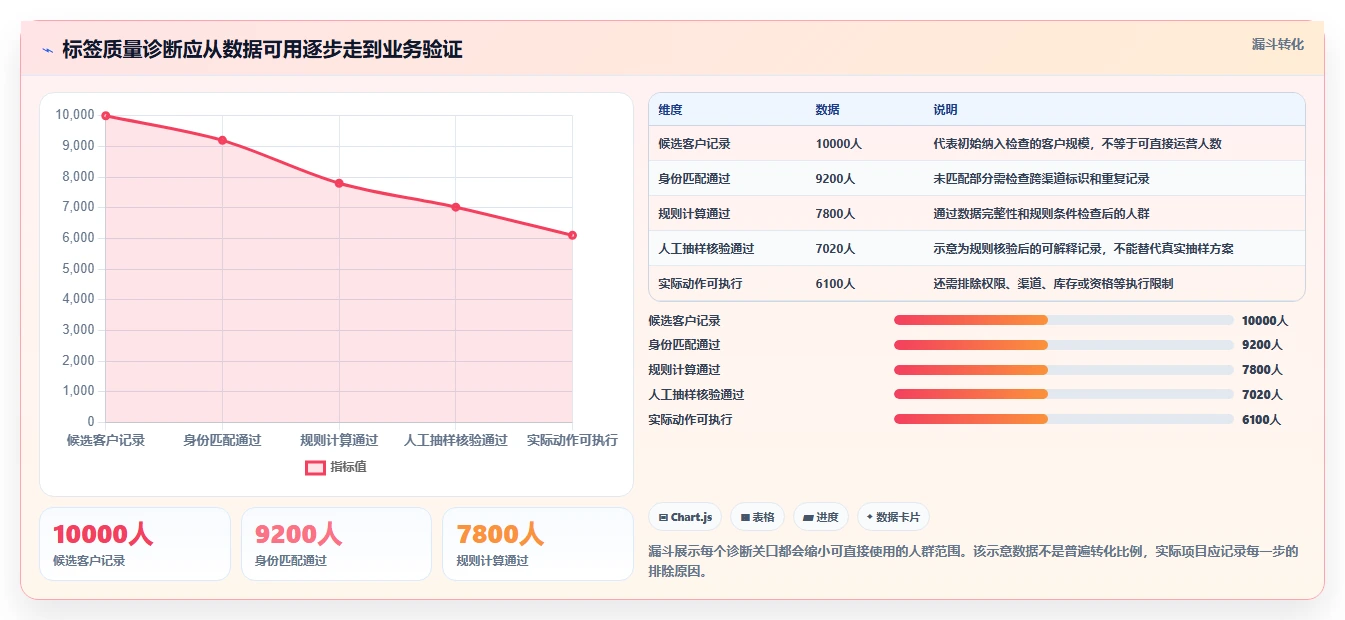Click the y-axis value 10,000
This screenshot has height=620, width=1345.
pos(75,115)
